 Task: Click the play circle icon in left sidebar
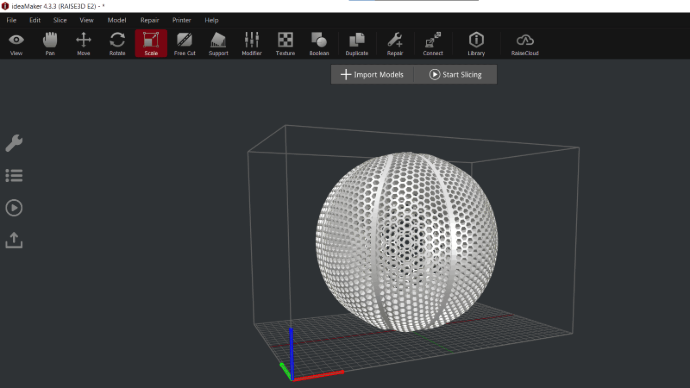coord(14,208)
